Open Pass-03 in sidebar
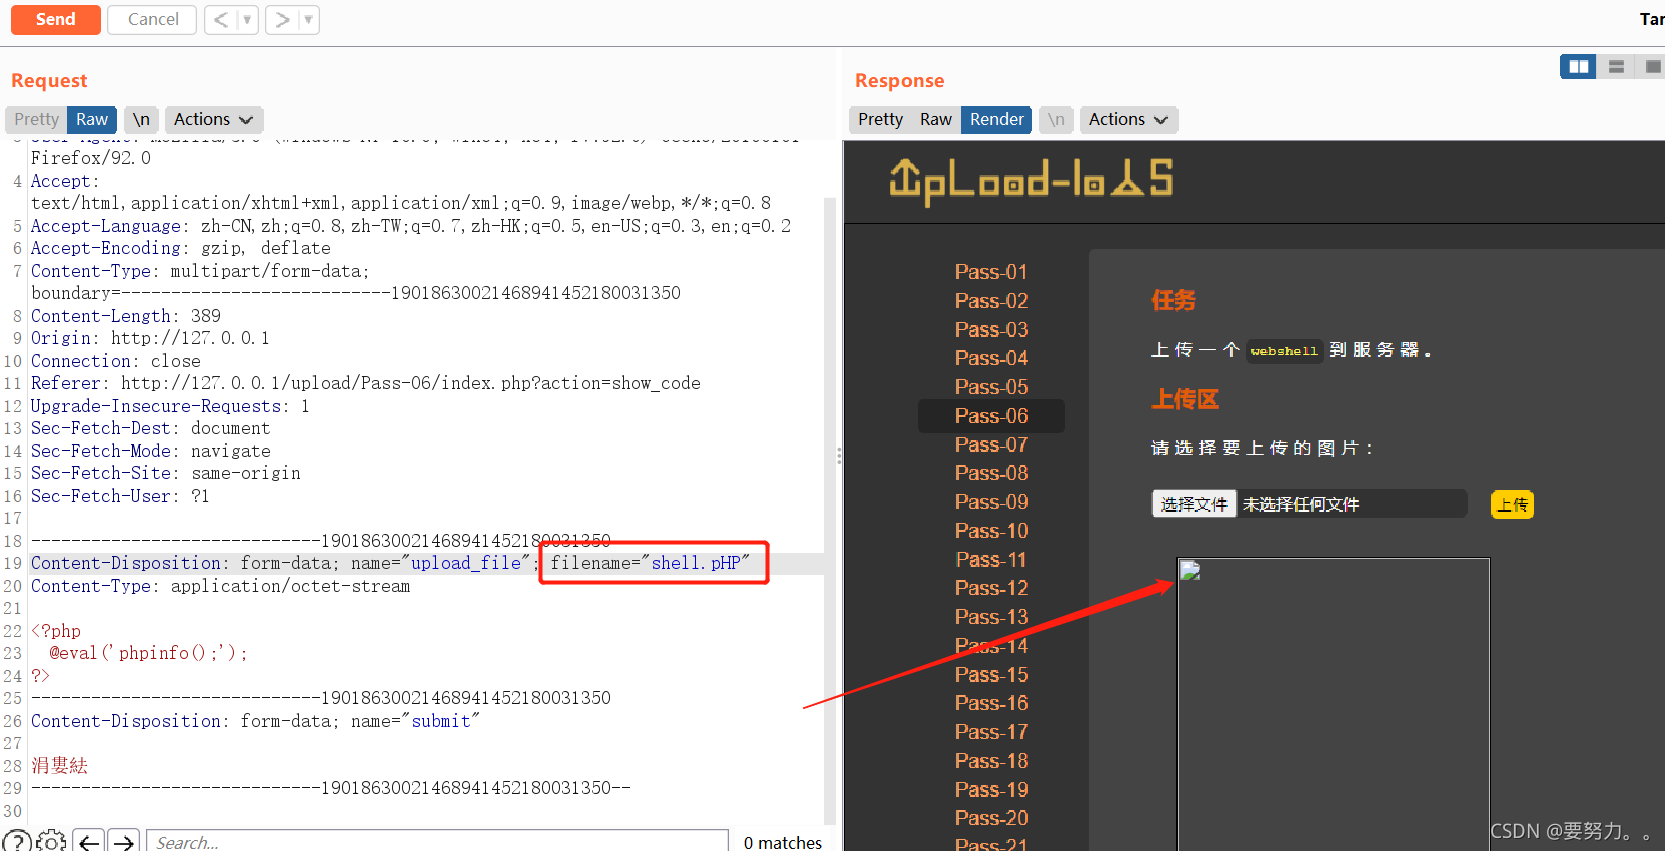 click(x=991, y=330)
